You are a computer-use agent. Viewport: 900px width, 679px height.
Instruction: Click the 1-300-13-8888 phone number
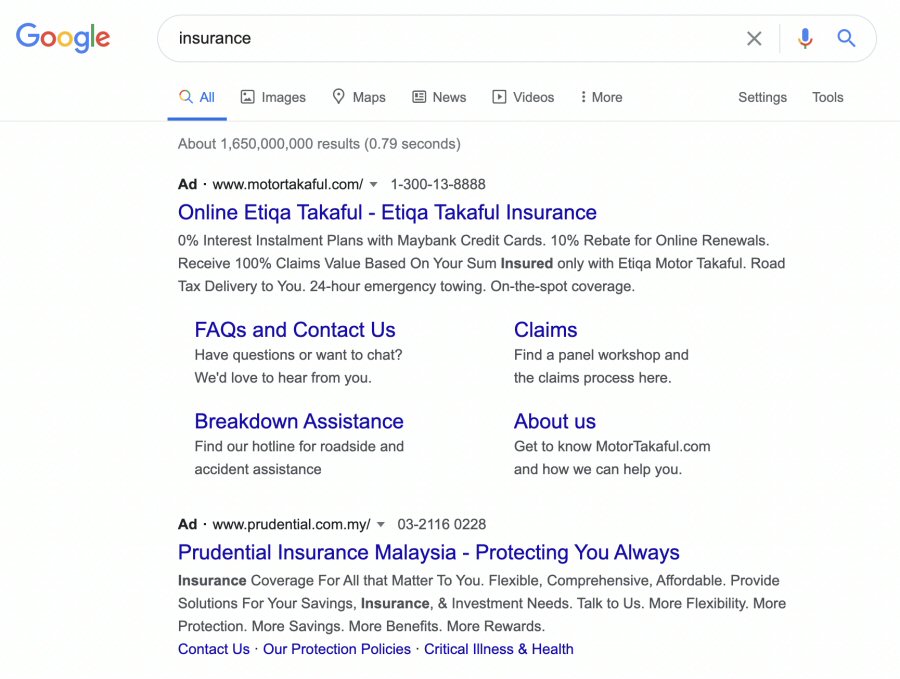pyautogui.click(x=438, y=184)
